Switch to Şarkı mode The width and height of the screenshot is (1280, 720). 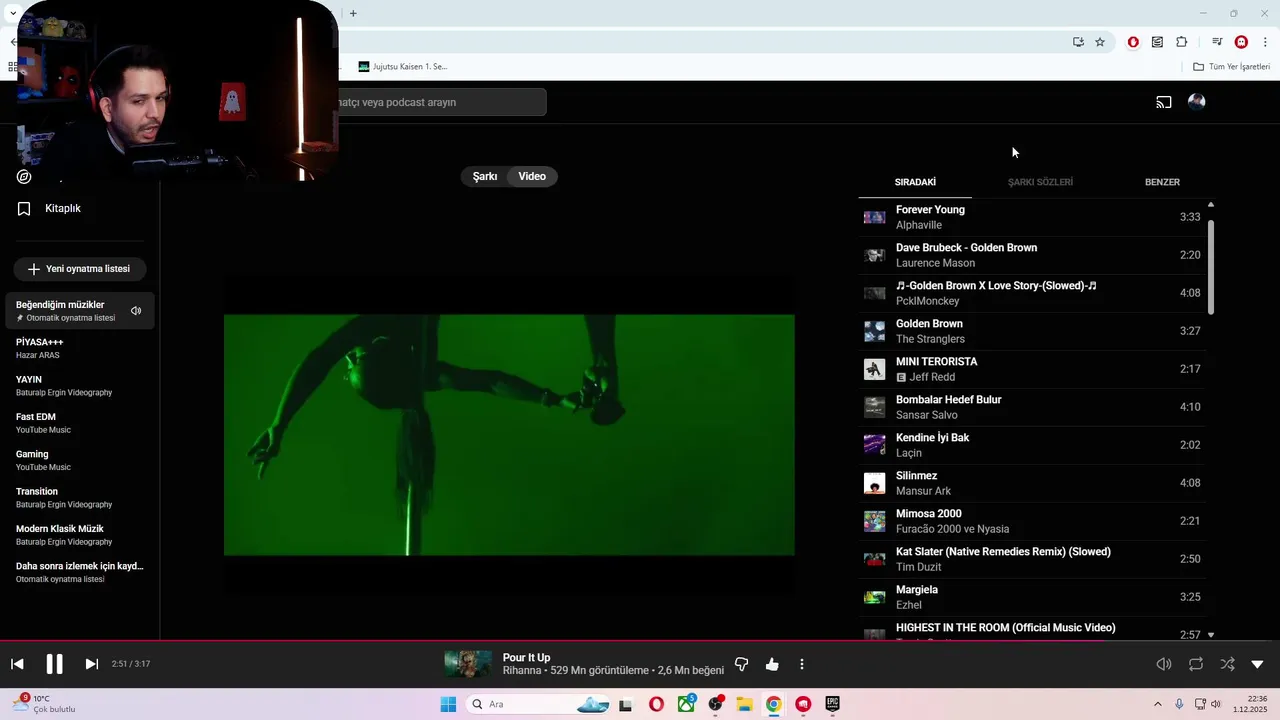485,176
